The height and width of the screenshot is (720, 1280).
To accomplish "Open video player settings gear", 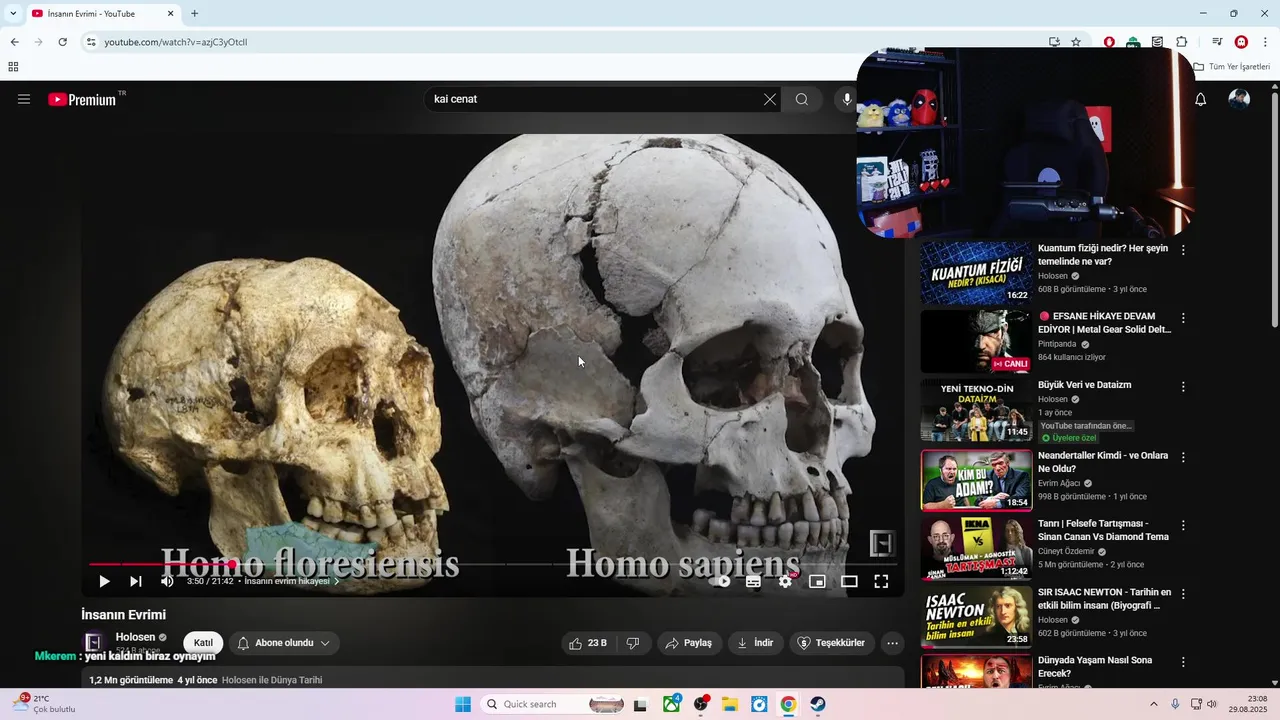I will (x=785, y=581).
